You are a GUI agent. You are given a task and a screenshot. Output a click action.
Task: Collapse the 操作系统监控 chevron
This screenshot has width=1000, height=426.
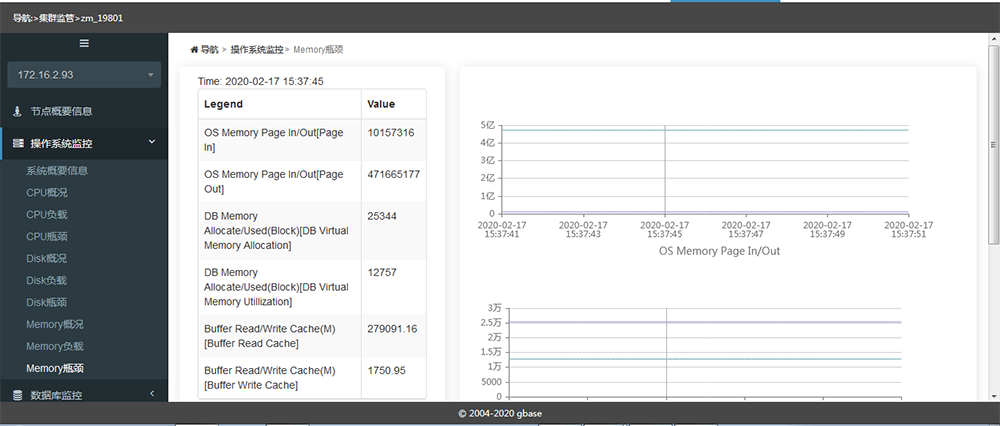pyautogui.click(x=152, y=142)
